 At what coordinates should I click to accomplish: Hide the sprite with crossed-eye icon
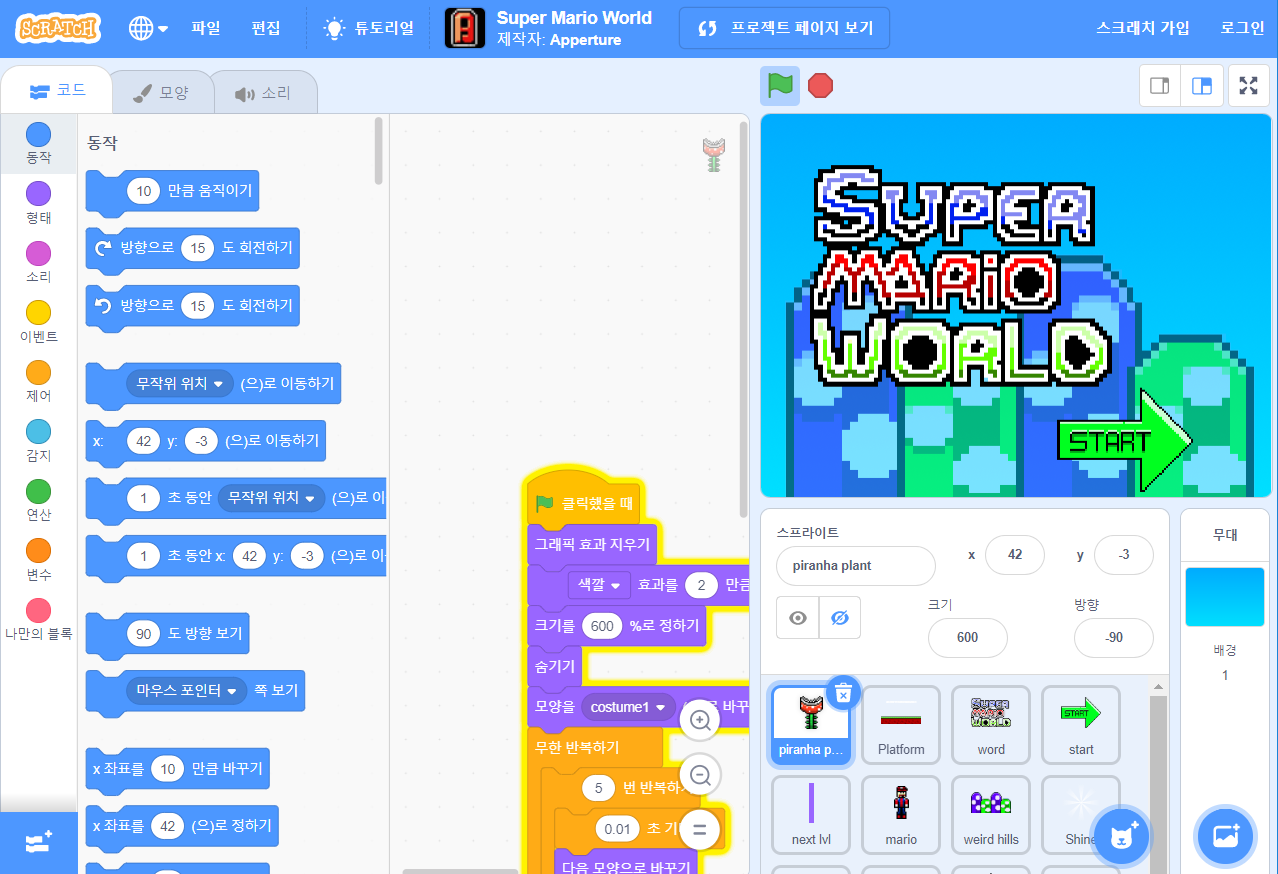840,618
